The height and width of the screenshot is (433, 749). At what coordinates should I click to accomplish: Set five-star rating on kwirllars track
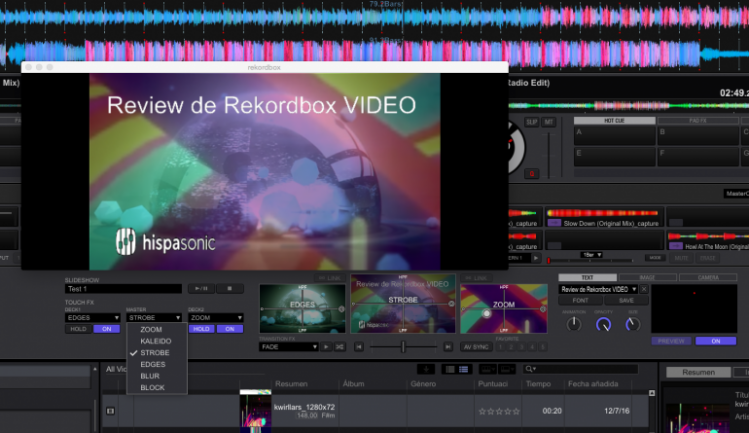(516, 411)
